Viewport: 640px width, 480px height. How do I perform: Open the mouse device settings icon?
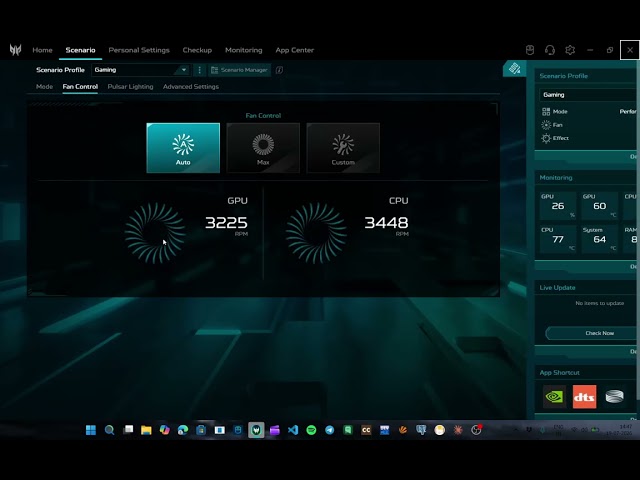530,50
